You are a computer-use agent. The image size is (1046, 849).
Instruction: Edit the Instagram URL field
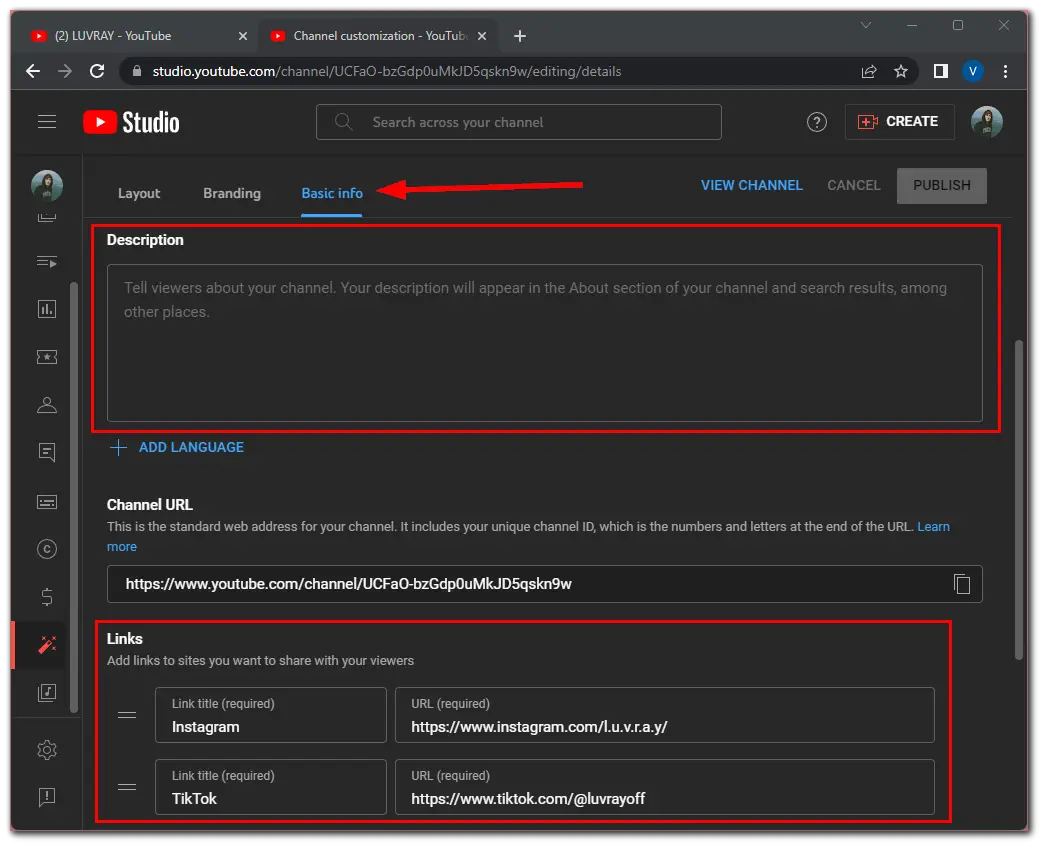coord(664,715)
